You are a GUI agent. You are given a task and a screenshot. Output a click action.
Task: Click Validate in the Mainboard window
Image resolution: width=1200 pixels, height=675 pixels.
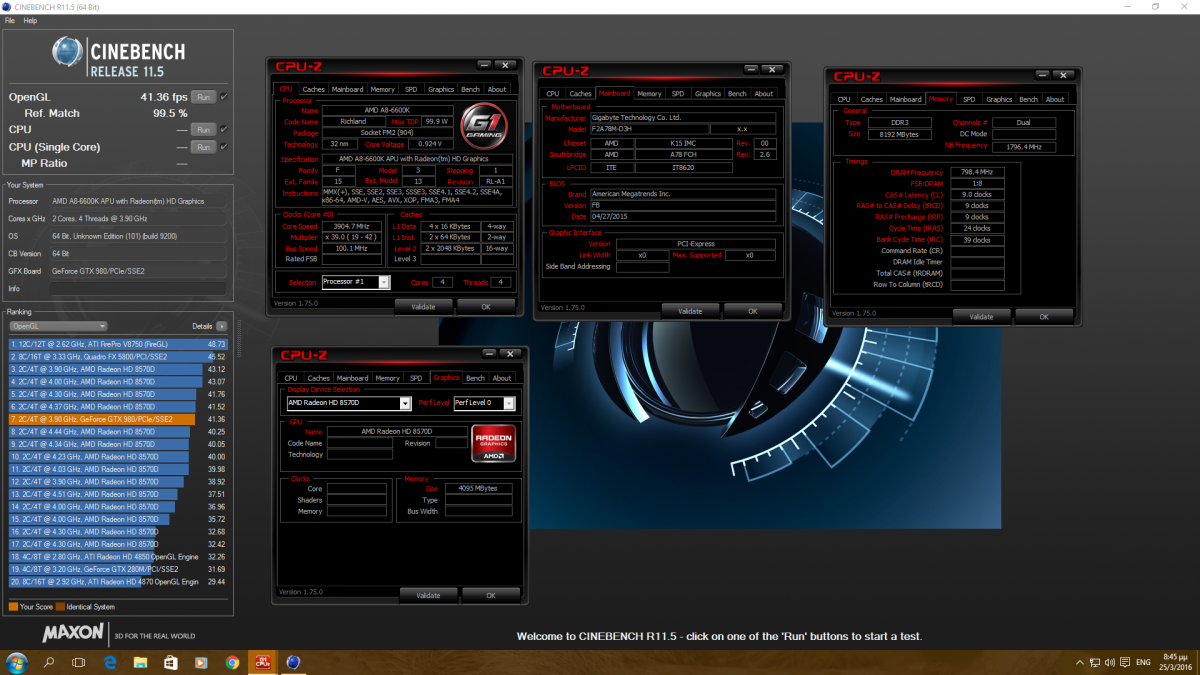690,311
